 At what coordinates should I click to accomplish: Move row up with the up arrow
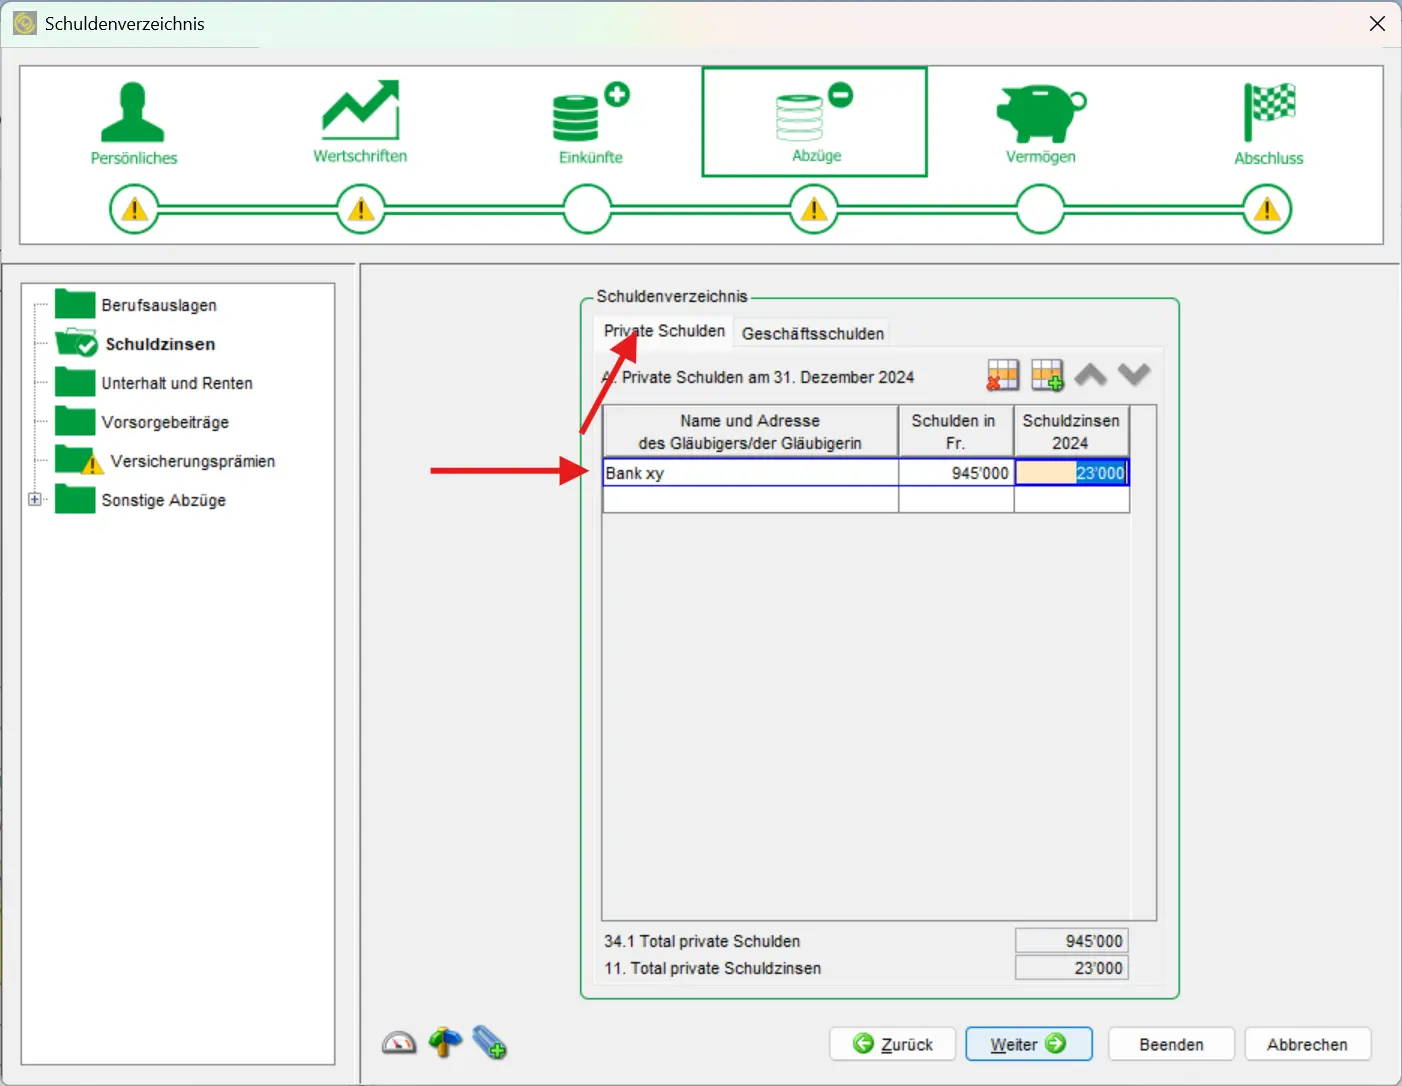pyautogui.click(x=1090, y=375)
